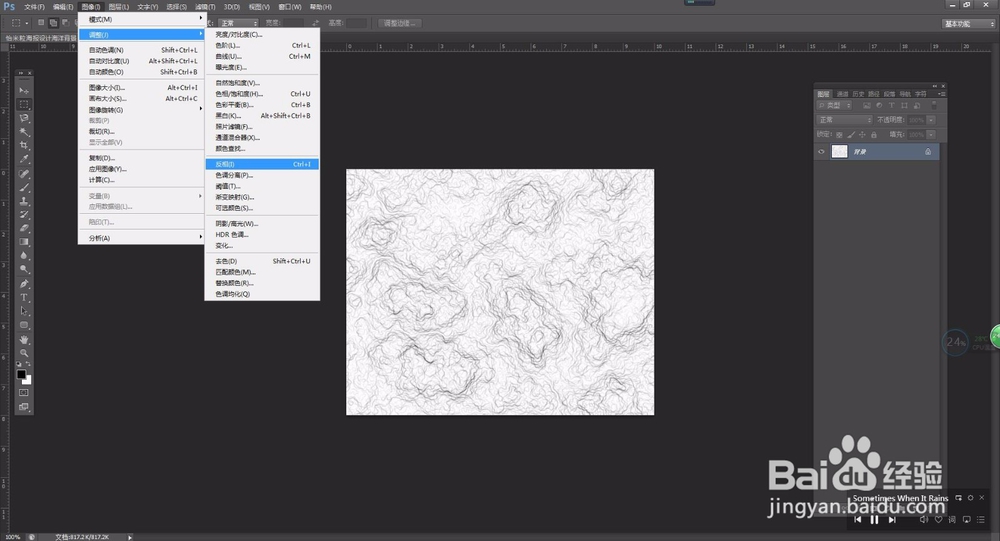The image size is (1000, 541).
Task: Select the Eyedropper tool
Action: 24,159
